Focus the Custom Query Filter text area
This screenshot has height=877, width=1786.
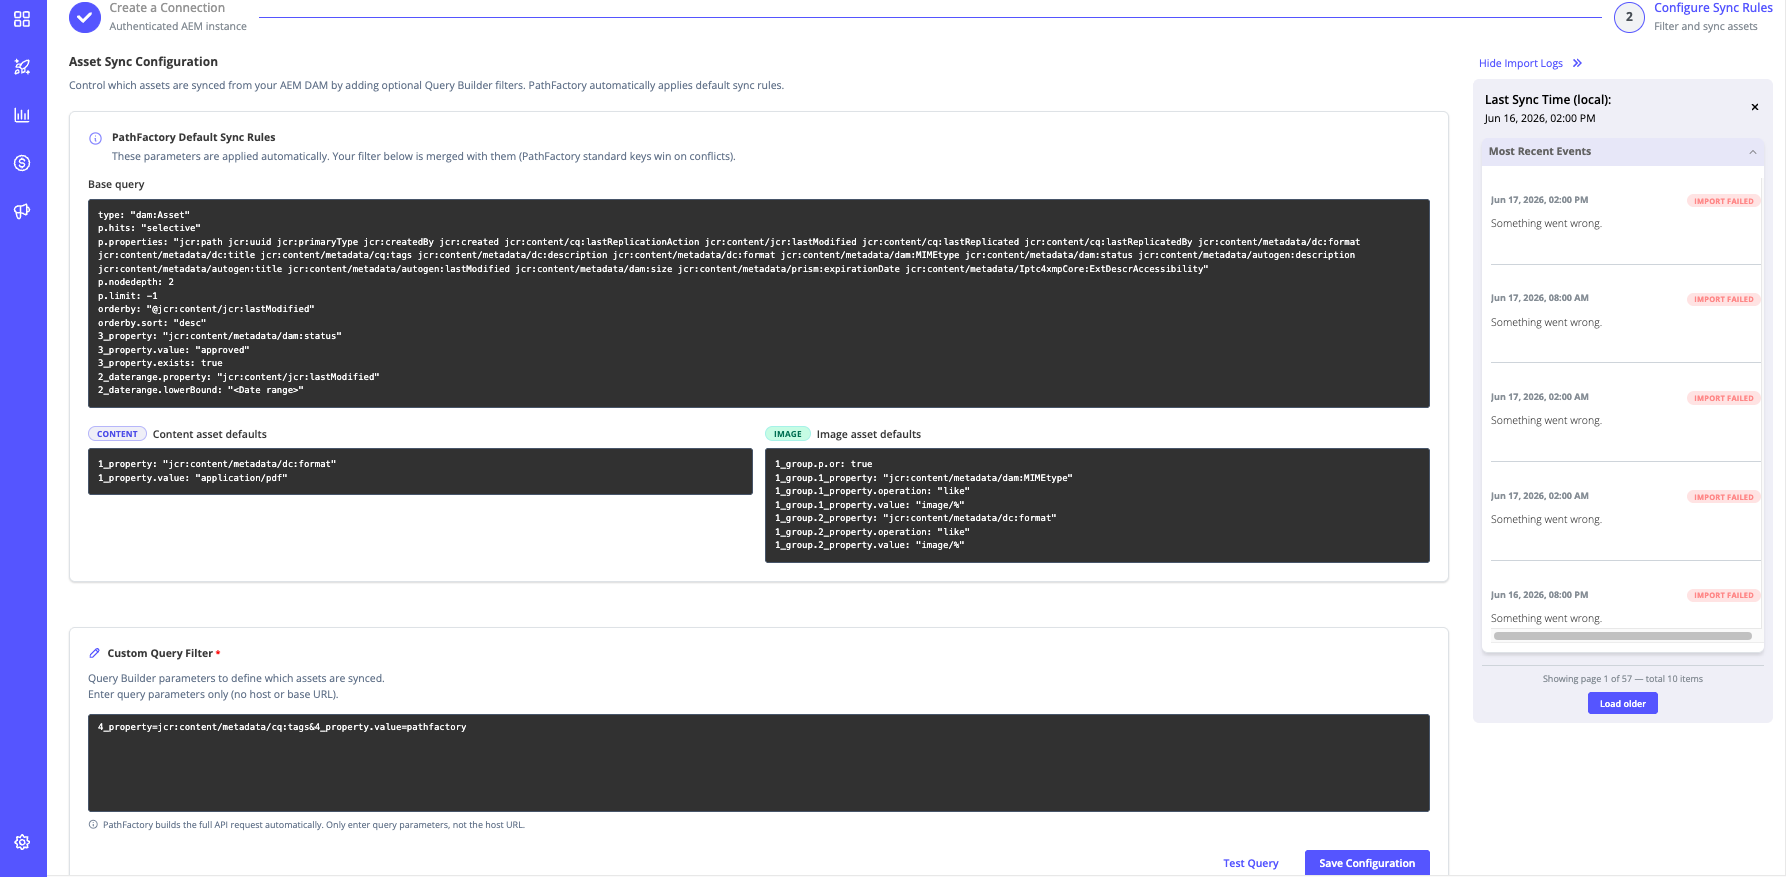click(759, 763)
